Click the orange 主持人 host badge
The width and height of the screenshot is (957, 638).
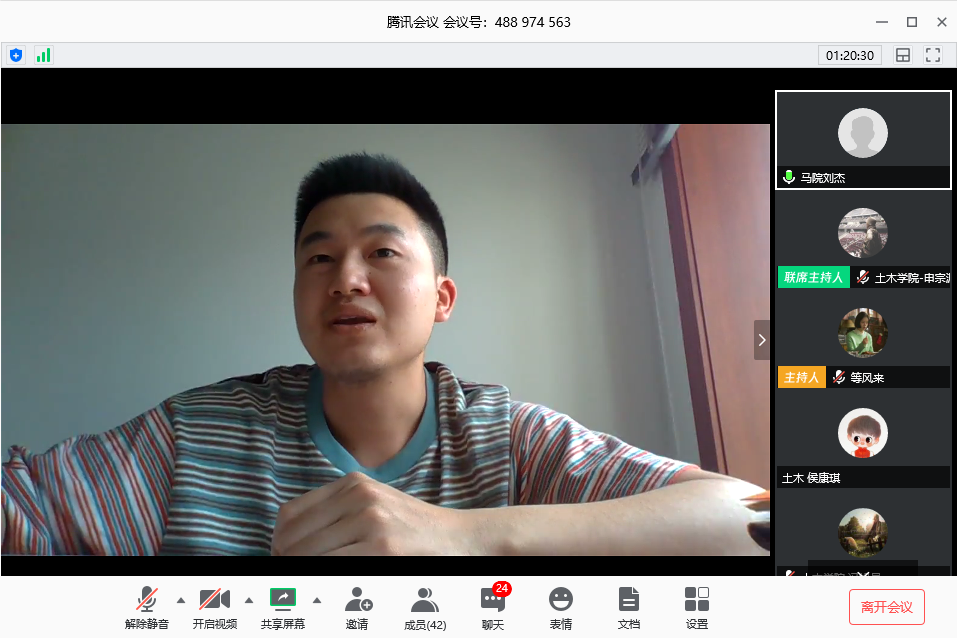[801, 377]
